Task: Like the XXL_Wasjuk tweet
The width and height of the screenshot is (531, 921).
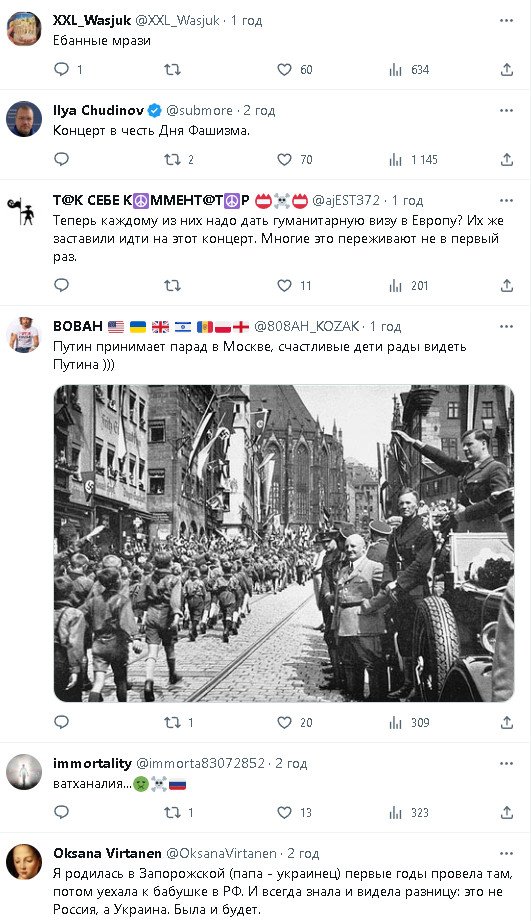Action: 295,70
